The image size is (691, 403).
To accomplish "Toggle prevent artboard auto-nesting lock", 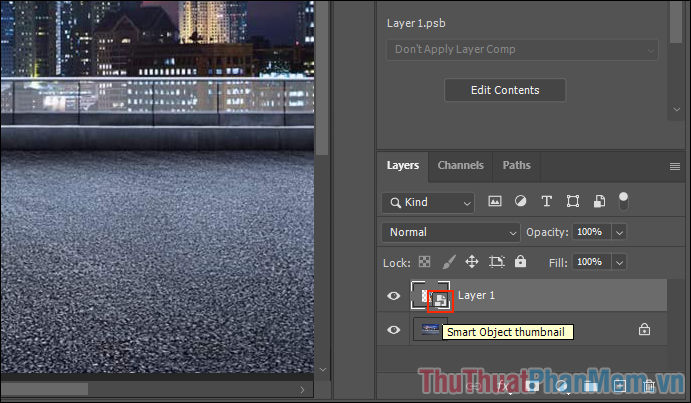I will click(x=497, y=262).
